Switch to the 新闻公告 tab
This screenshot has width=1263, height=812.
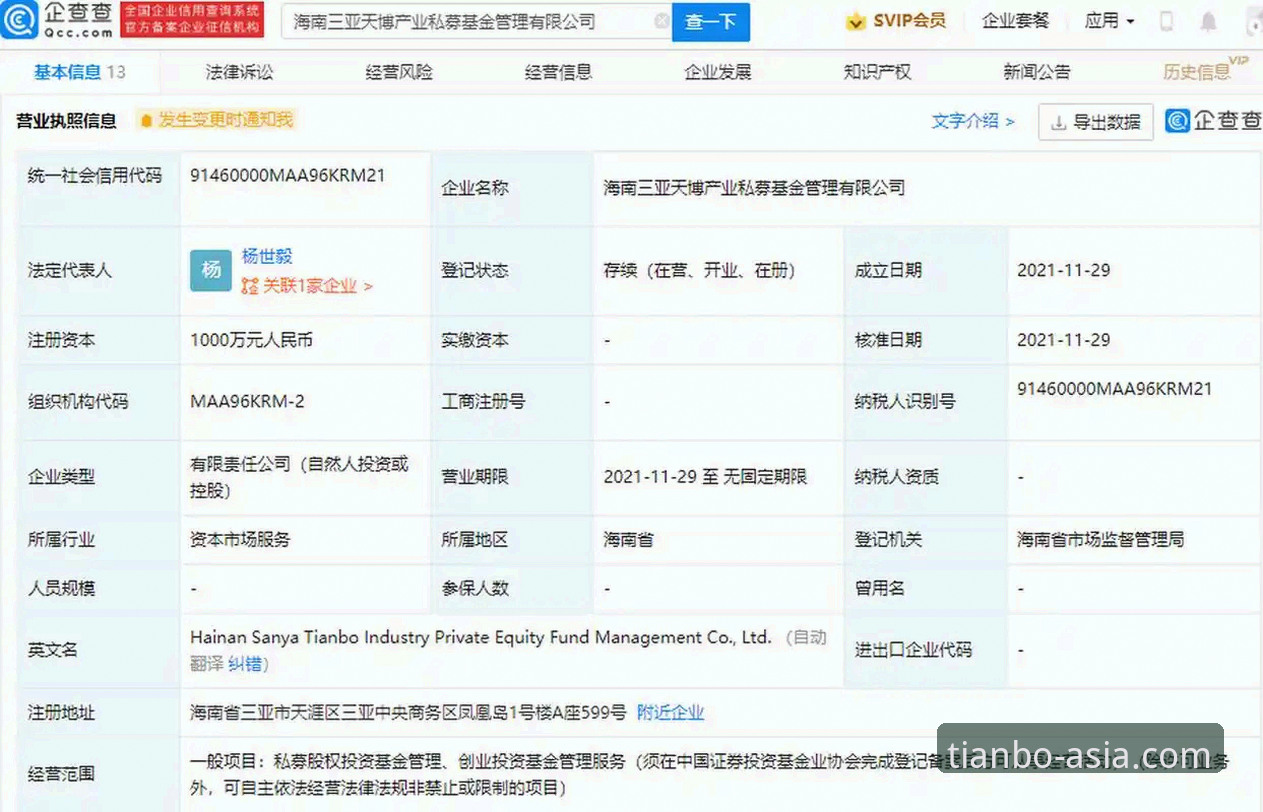click(x=1037, y=72)
